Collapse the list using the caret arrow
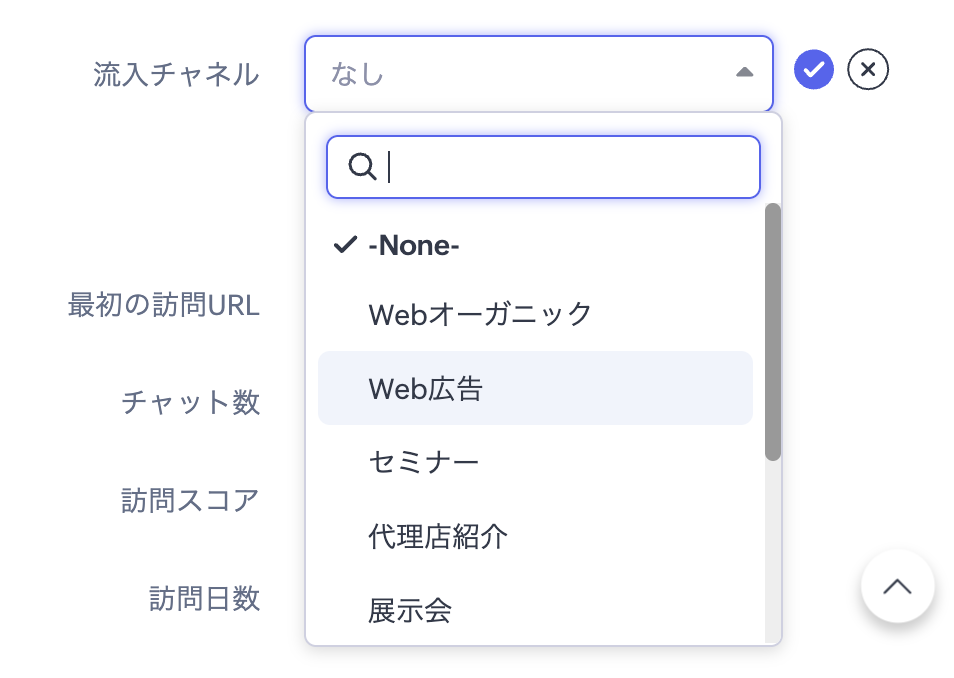The image size is (954, 678). [743, 73]
